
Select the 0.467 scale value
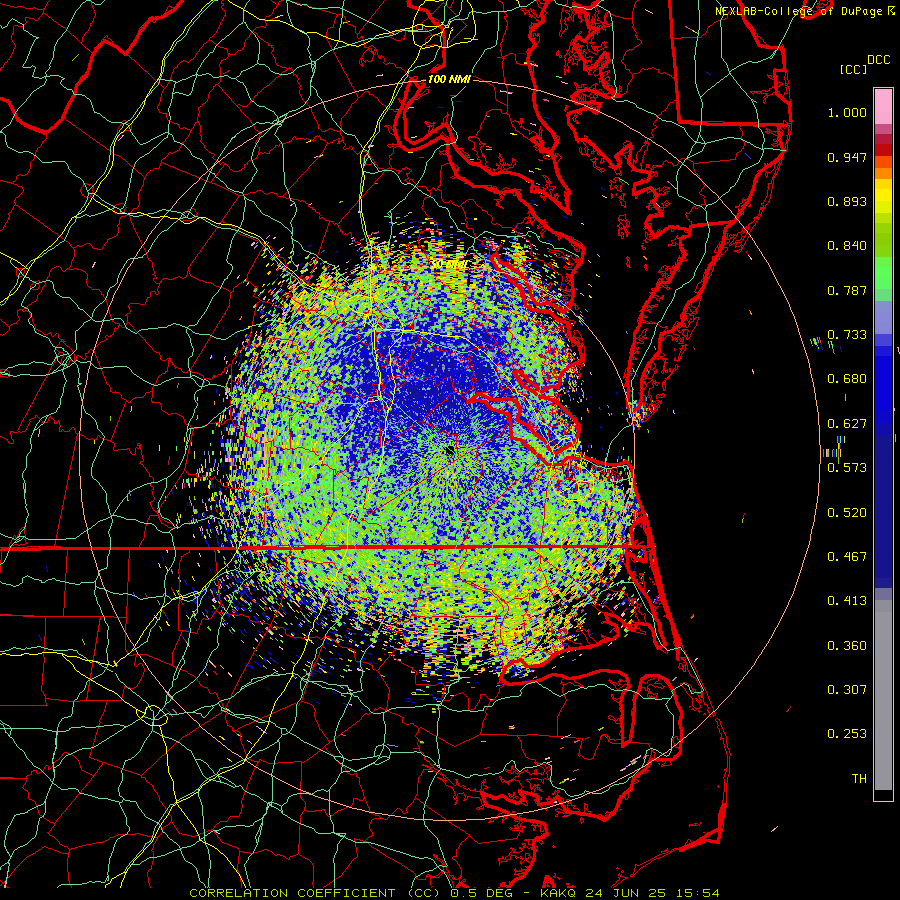847,557
